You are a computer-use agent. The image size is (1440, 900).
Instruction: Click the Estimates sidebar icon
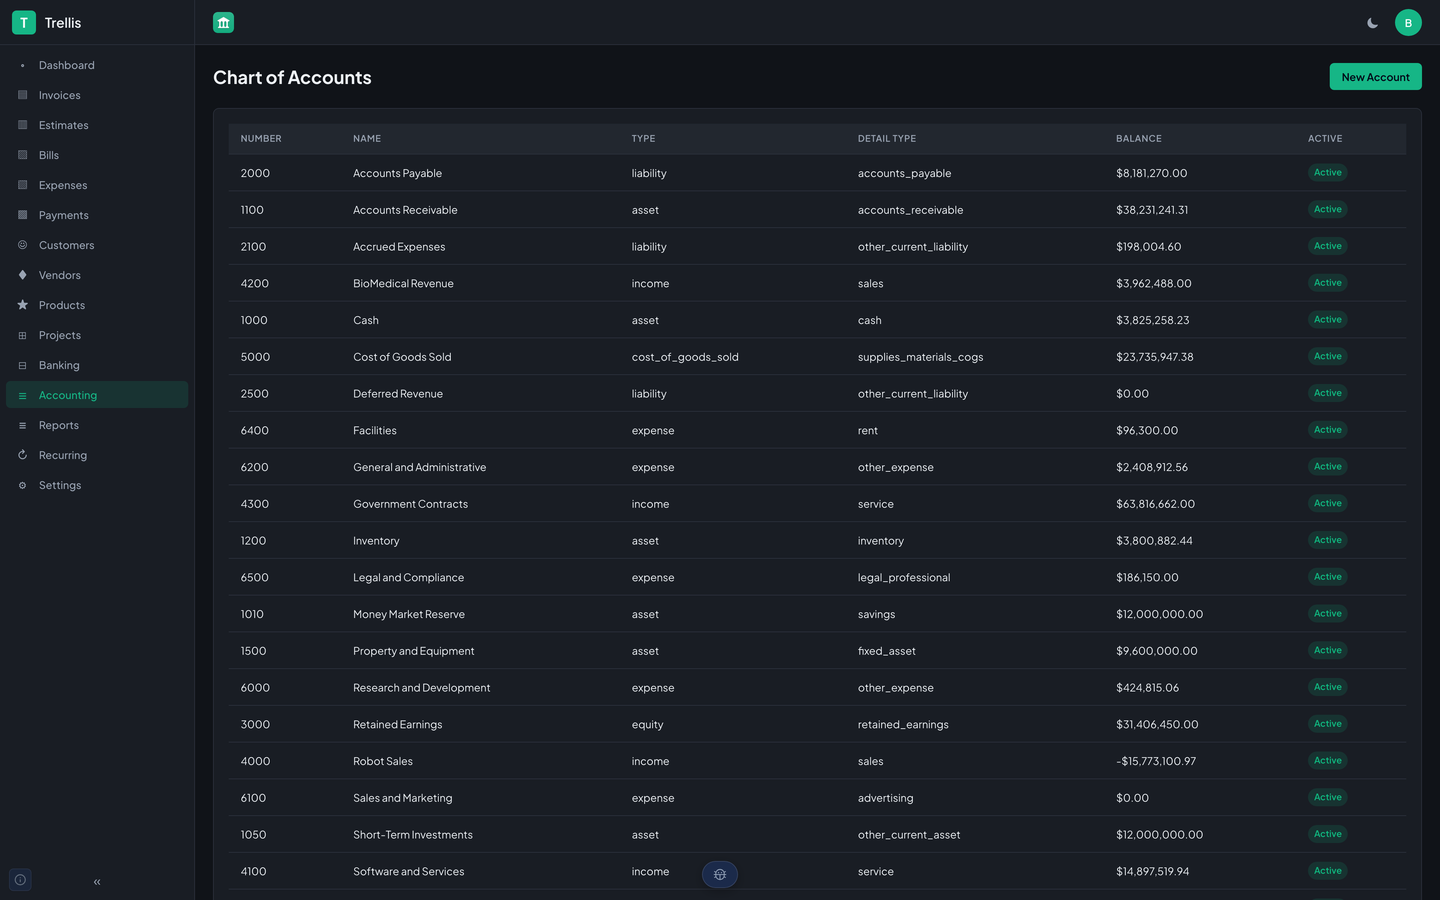(23, 125)
